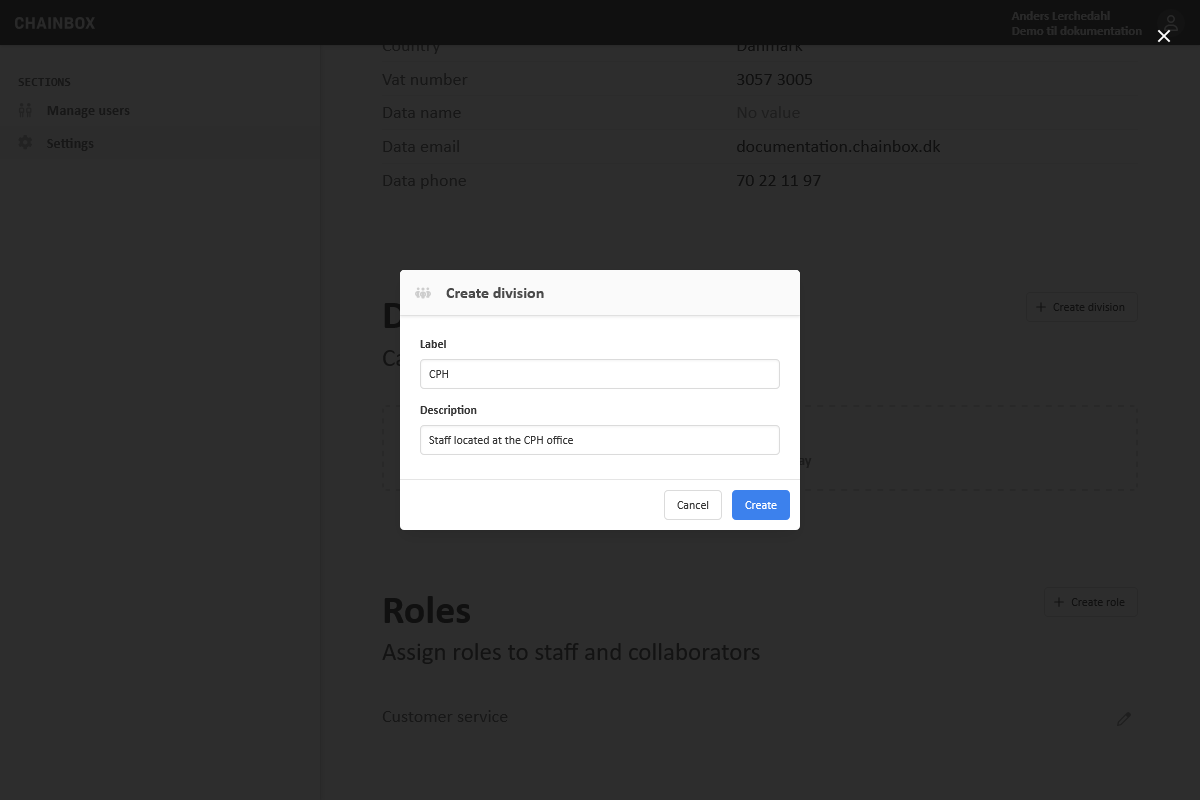Viewport: 1200px width, 800px height.
Task: Click the Anders Lerchedahl user name
Action: [x=1060, y=16]
